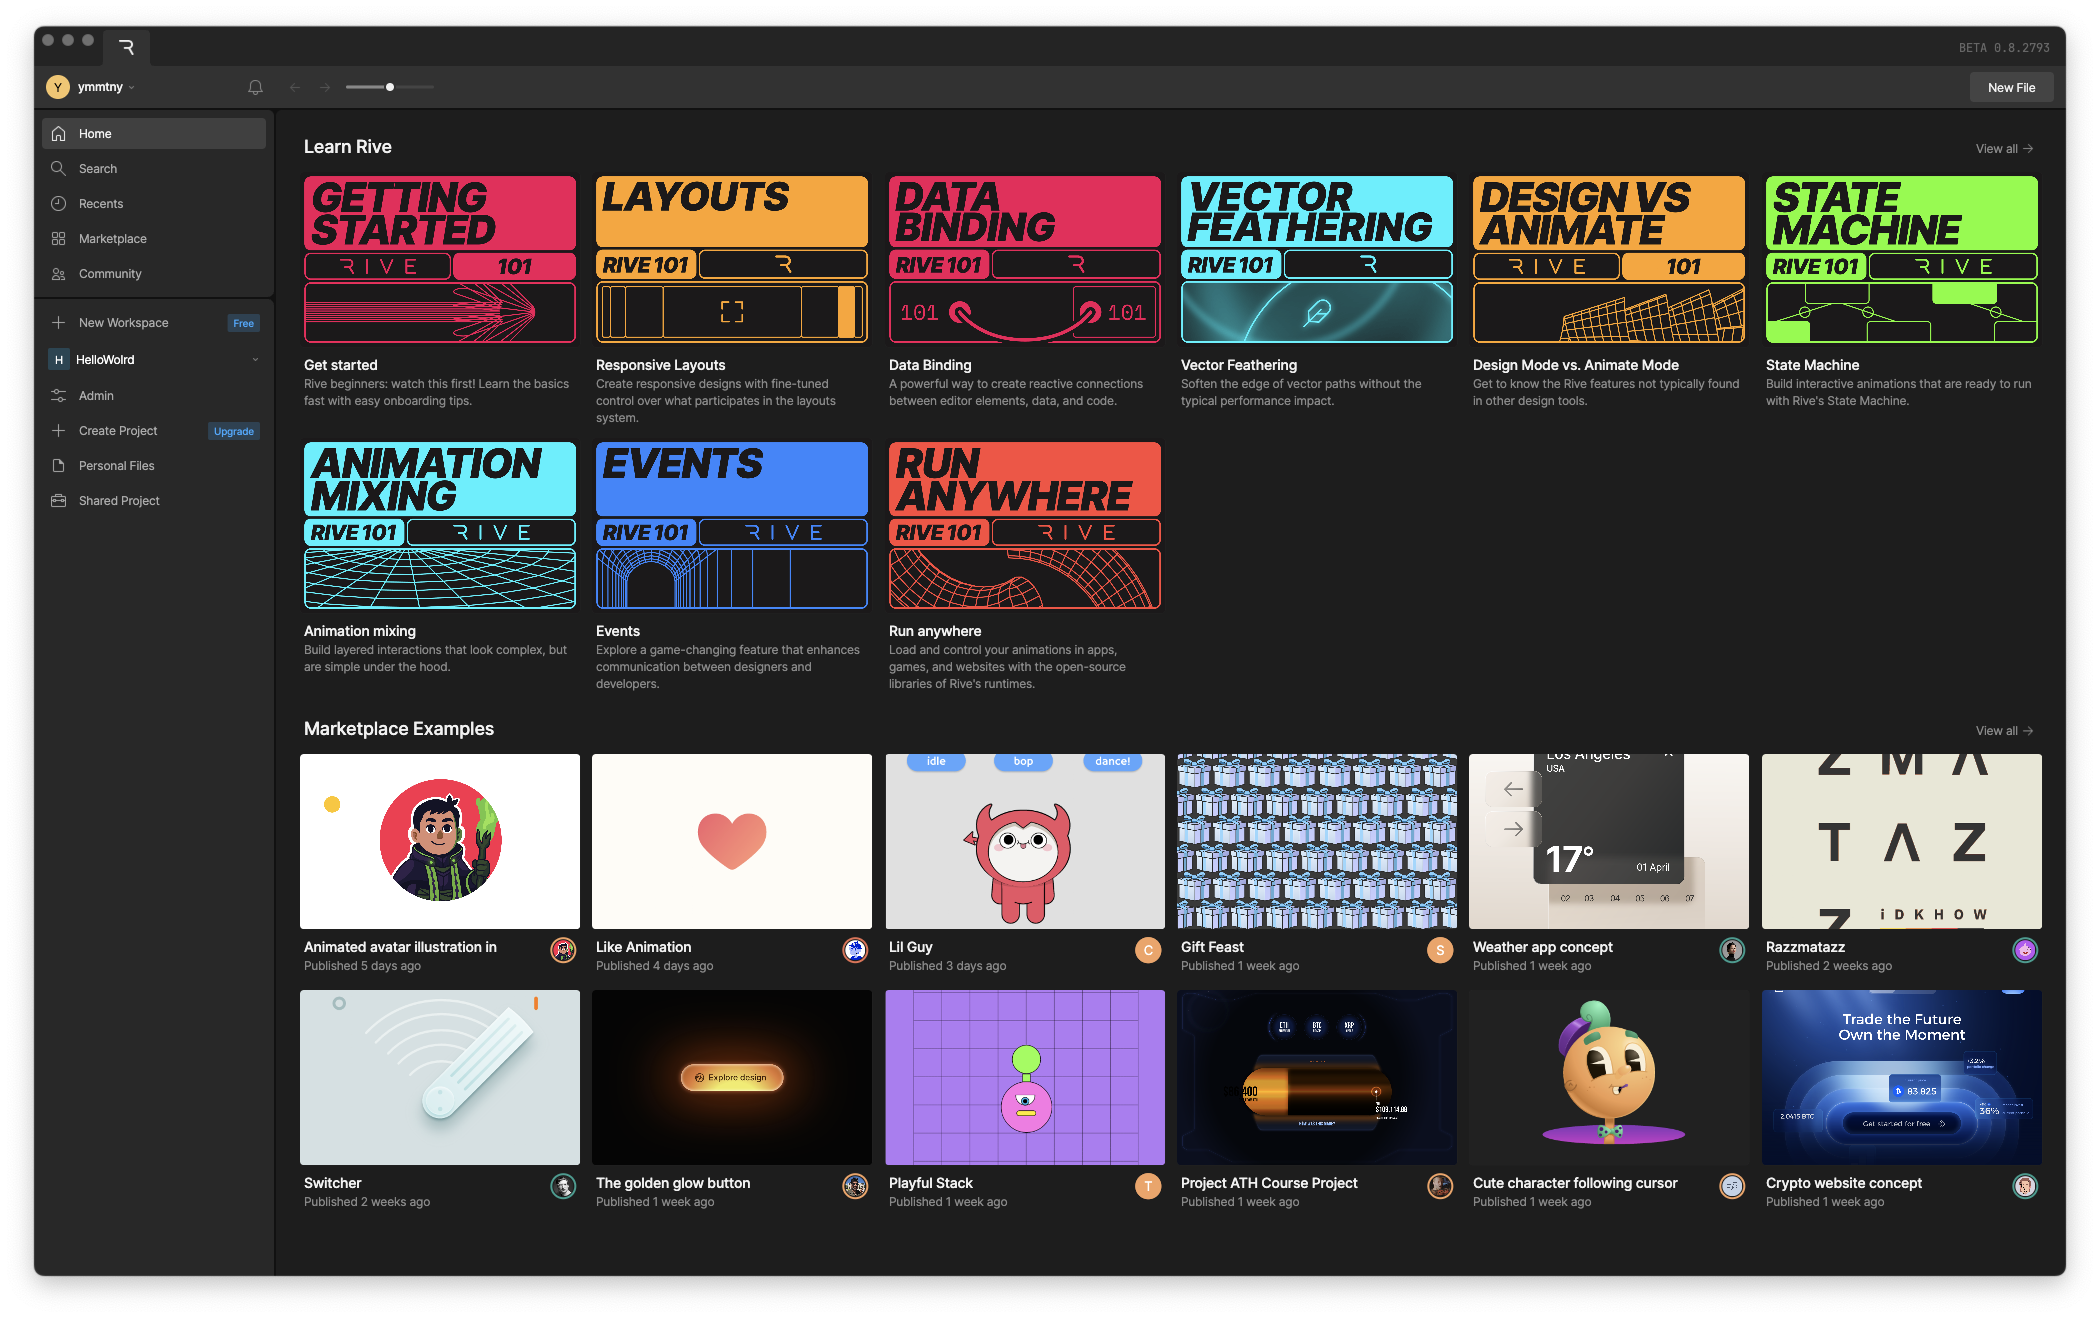Open Admin in the sidebar
Viewport: 2100px width, 1318px height.
(x=154, y=395)
